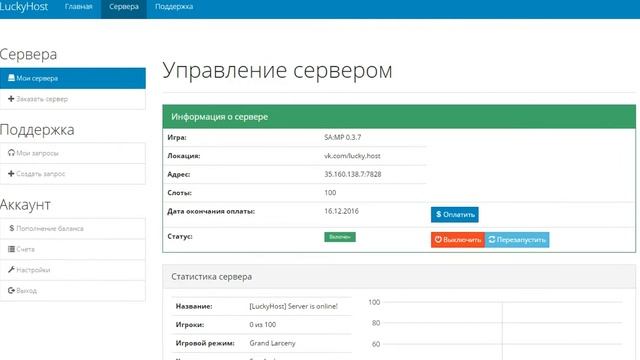
Task: Click the exit icon beside Выход
Action: 11,291
